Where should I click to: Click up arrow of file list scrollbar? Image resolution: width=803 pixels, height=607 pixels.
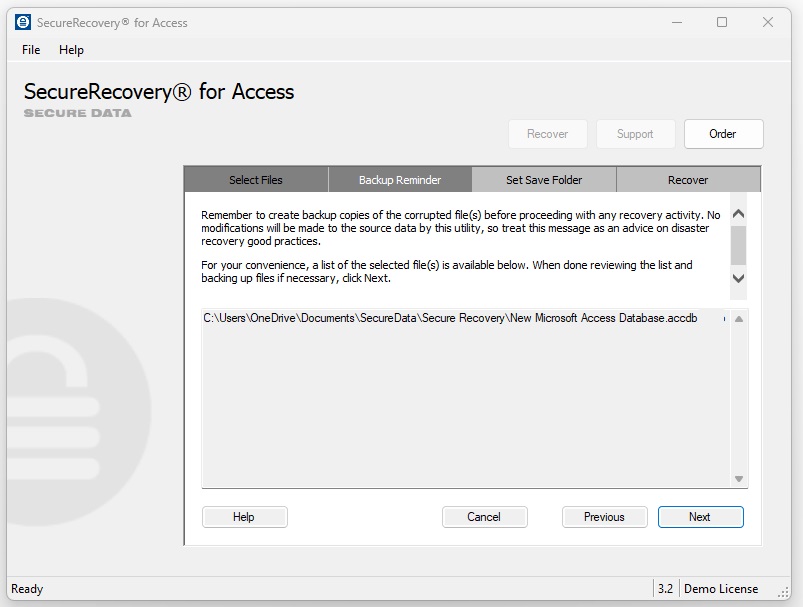coord(739,319)
